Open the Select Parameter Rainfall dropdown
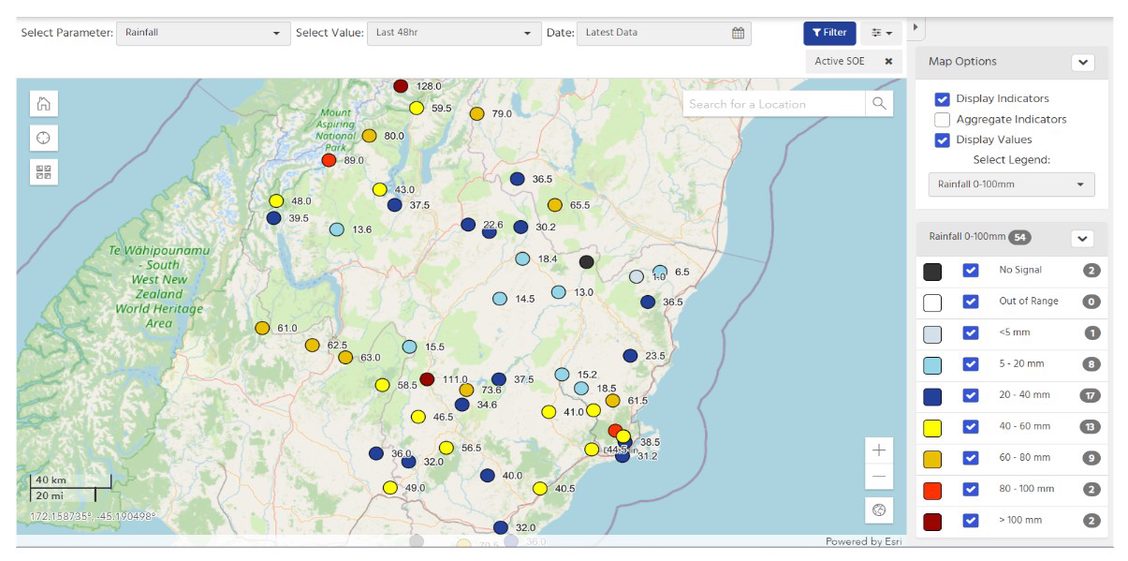This screenshot has width=1128, height=561. click(x=203, y=33)
